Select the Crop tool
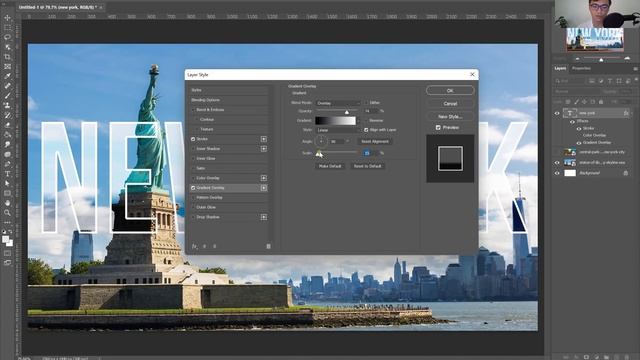This screenshot has width=640, height=360. pyautogui.click(x=7, y=57)
